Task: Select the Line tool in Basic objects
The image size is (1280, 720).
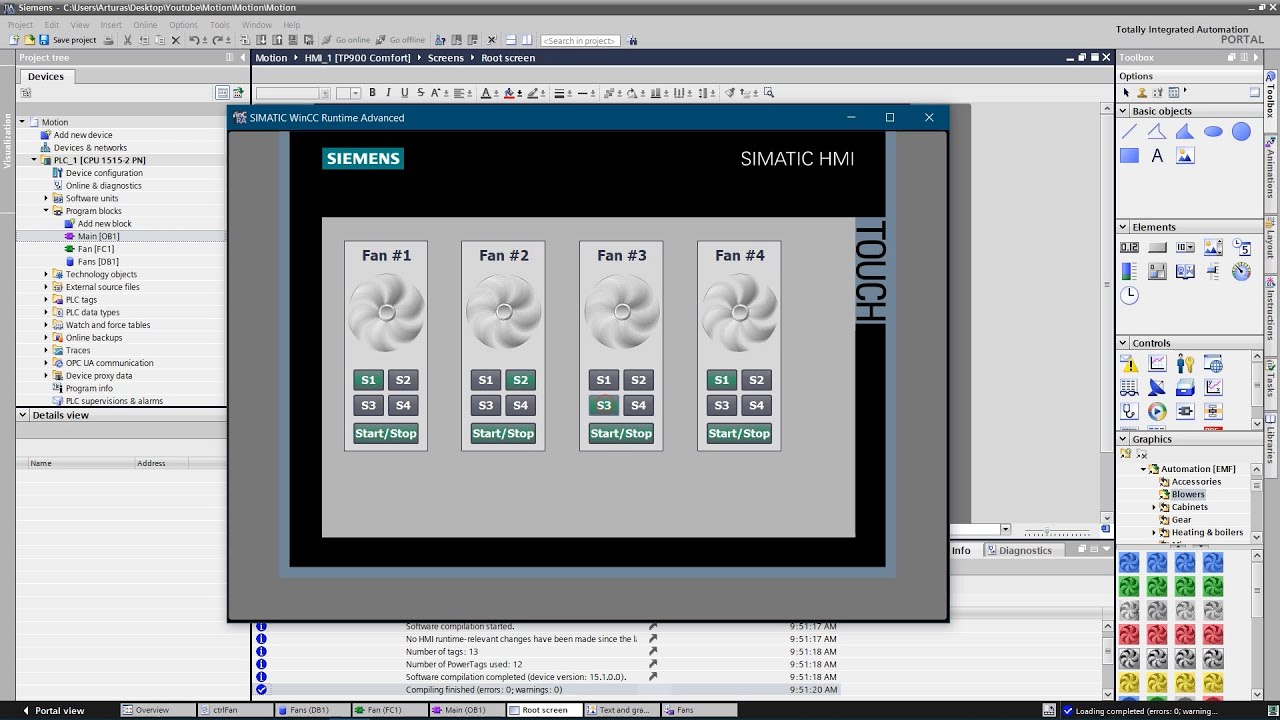Action: click(1129, 132)
